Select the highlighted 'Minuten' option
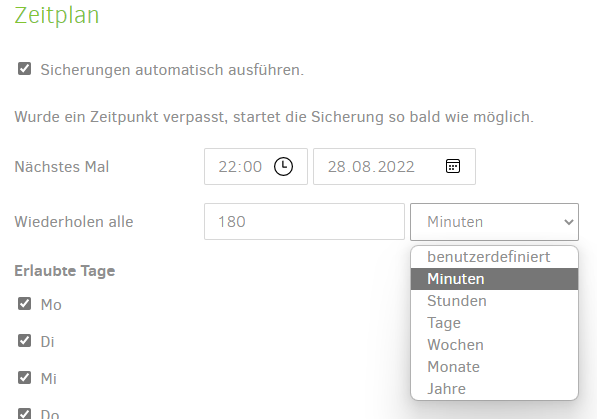 pyautogui.click(x=494, y=279)
